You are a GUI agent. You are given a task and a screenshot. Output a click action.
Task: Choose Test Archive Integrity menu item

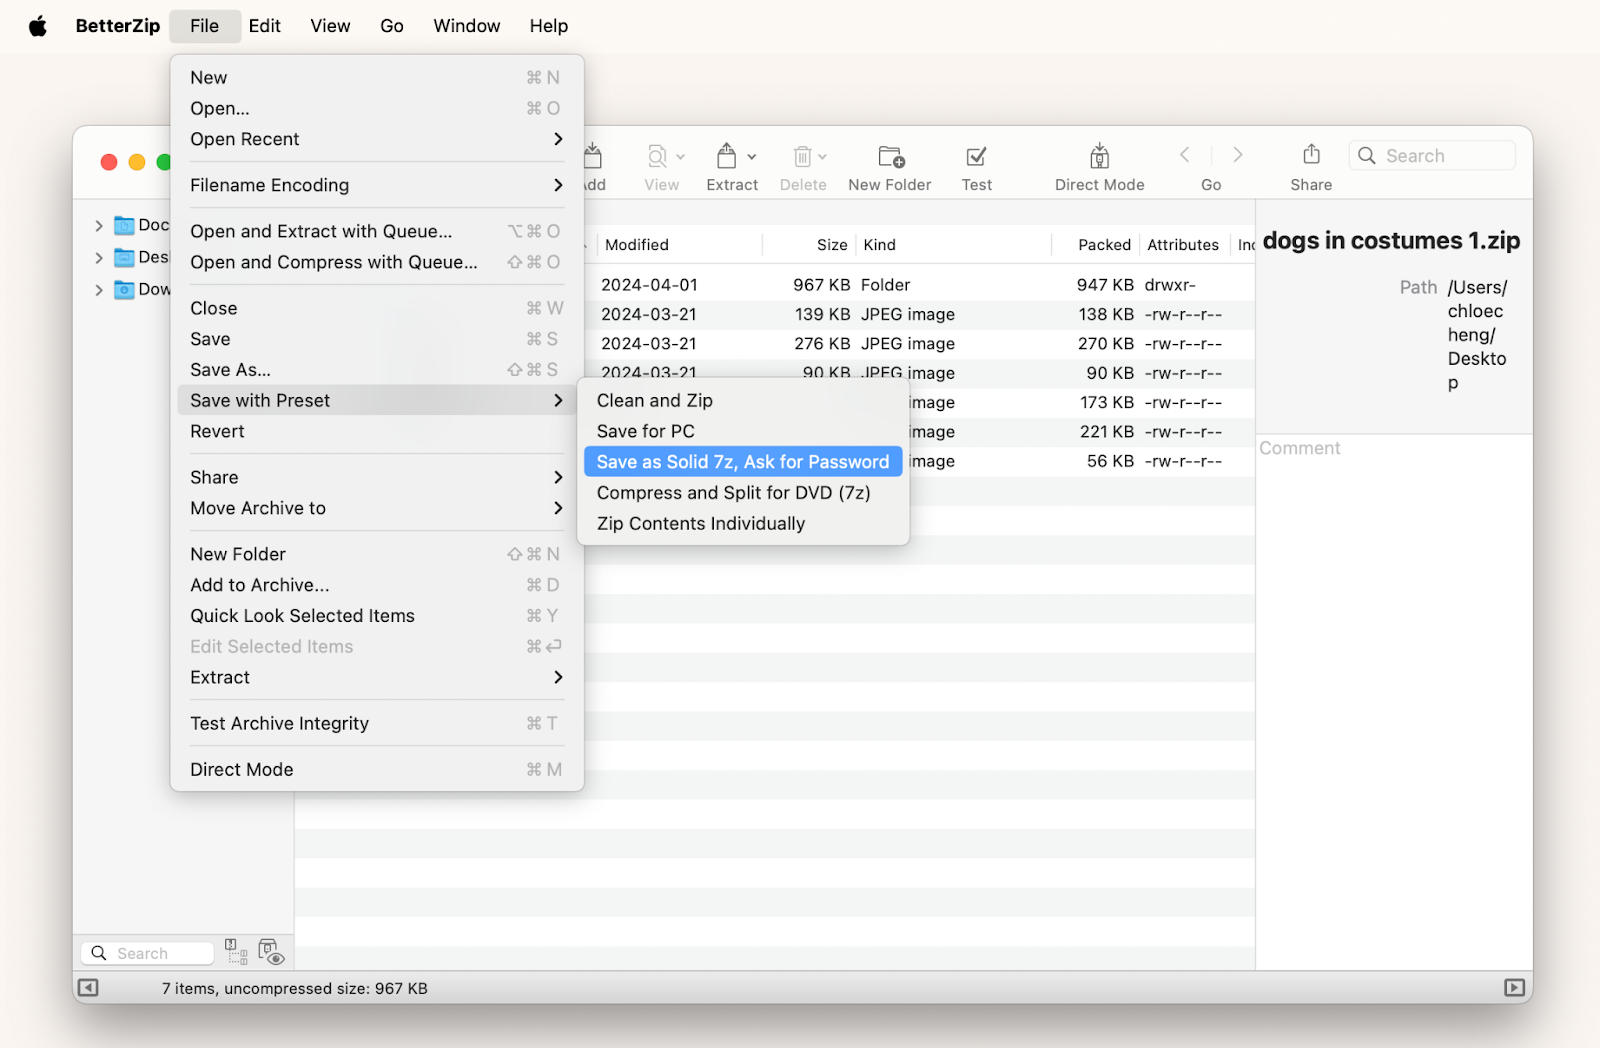tap(377, 723)
